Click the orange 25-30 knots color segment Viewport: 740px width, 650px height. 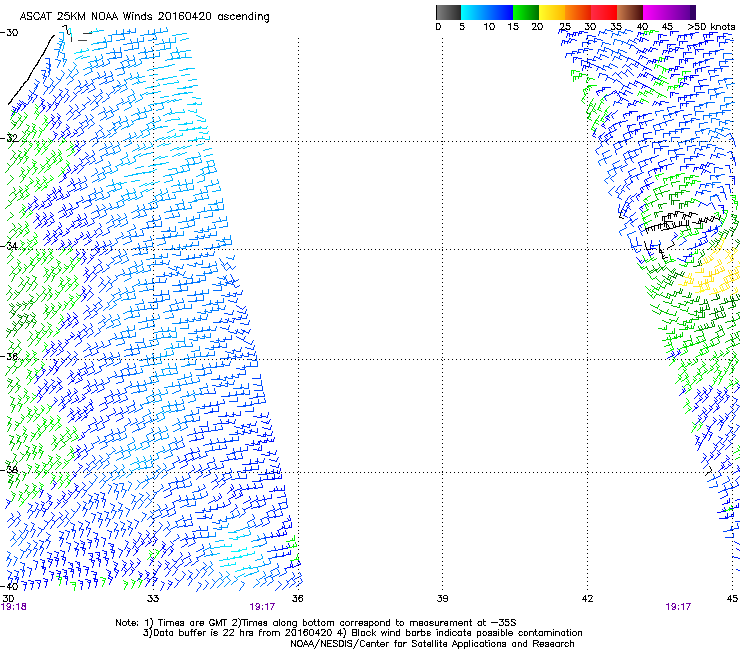[578, 12]
